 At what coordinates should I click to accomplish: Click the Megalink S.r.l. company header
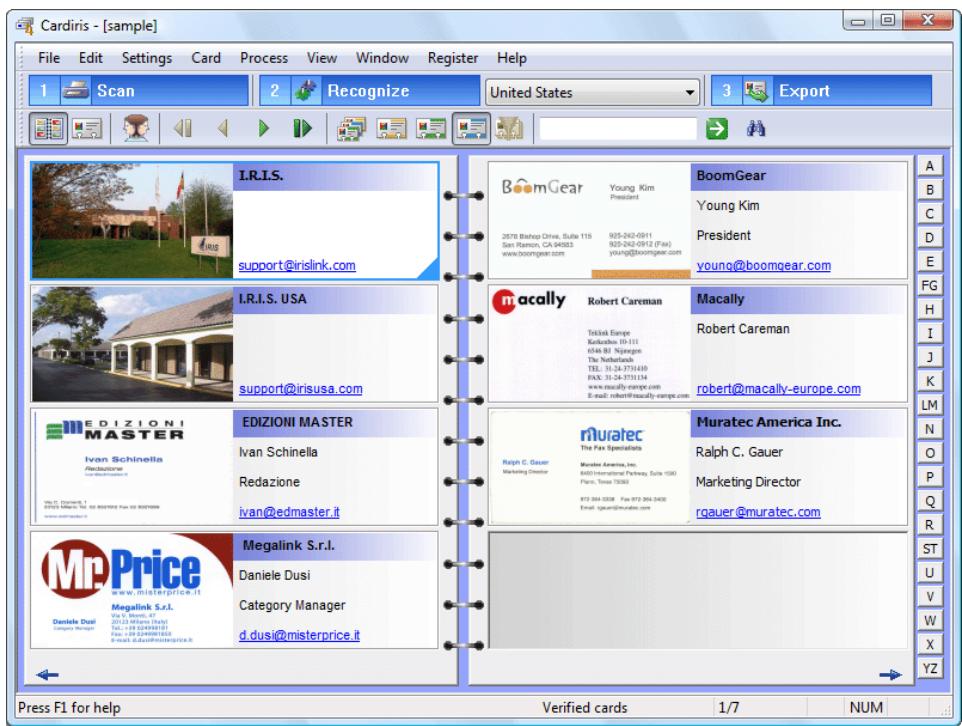pyautogui.click(x=336, y=546)
